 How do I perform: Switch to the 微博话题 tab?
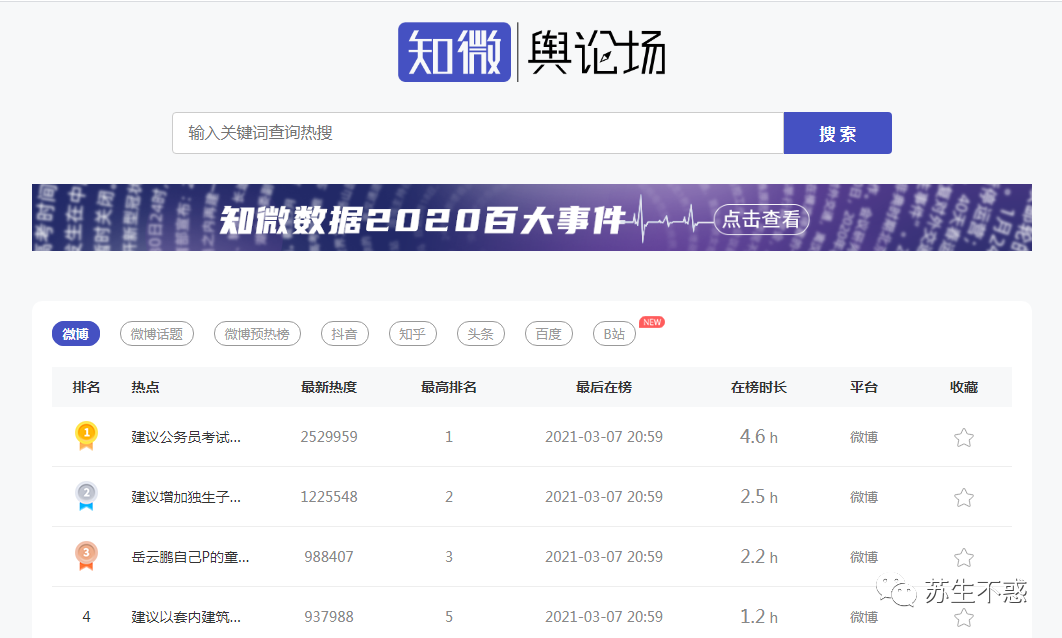click(x=156, y=334)
